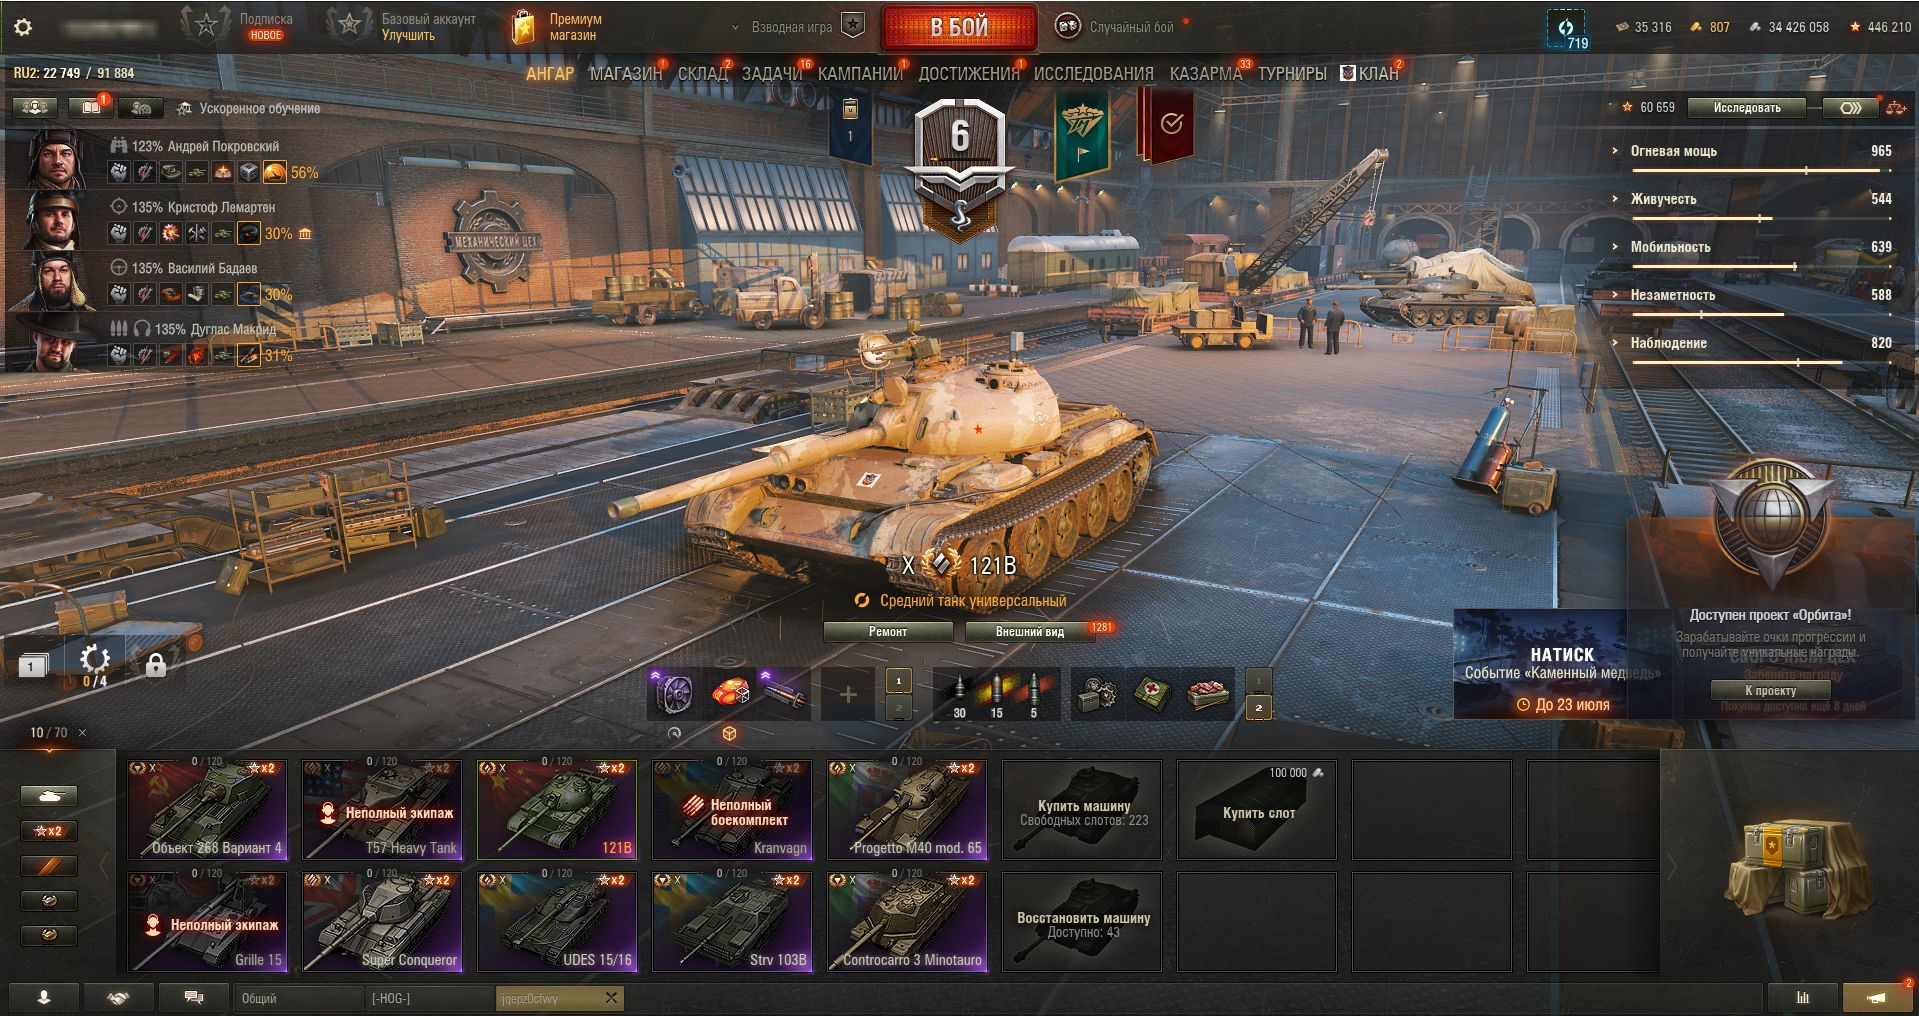Click the ventilation equipment slot icon
Image resolution: width=1919 pixels, height=1016 pixels.
(x=674, y=694)
